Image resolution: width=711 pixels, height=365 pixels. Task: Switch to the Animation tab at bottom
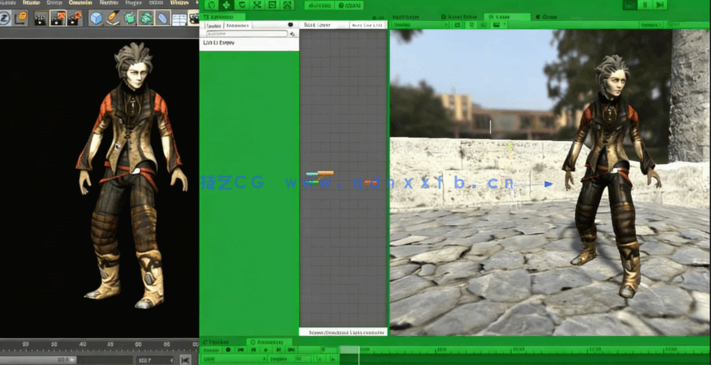tap(269, 342)
